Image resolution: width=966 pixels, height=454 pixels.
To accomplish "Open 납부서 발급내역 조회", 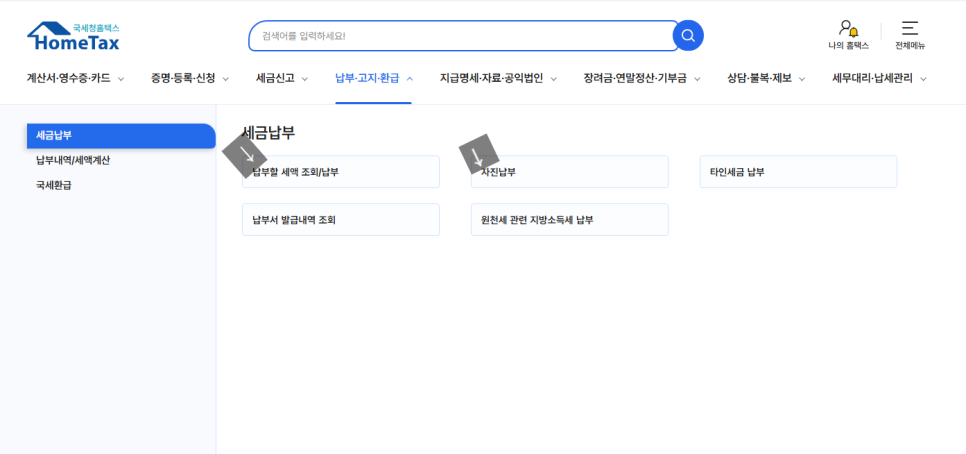I will pos(341,220).
